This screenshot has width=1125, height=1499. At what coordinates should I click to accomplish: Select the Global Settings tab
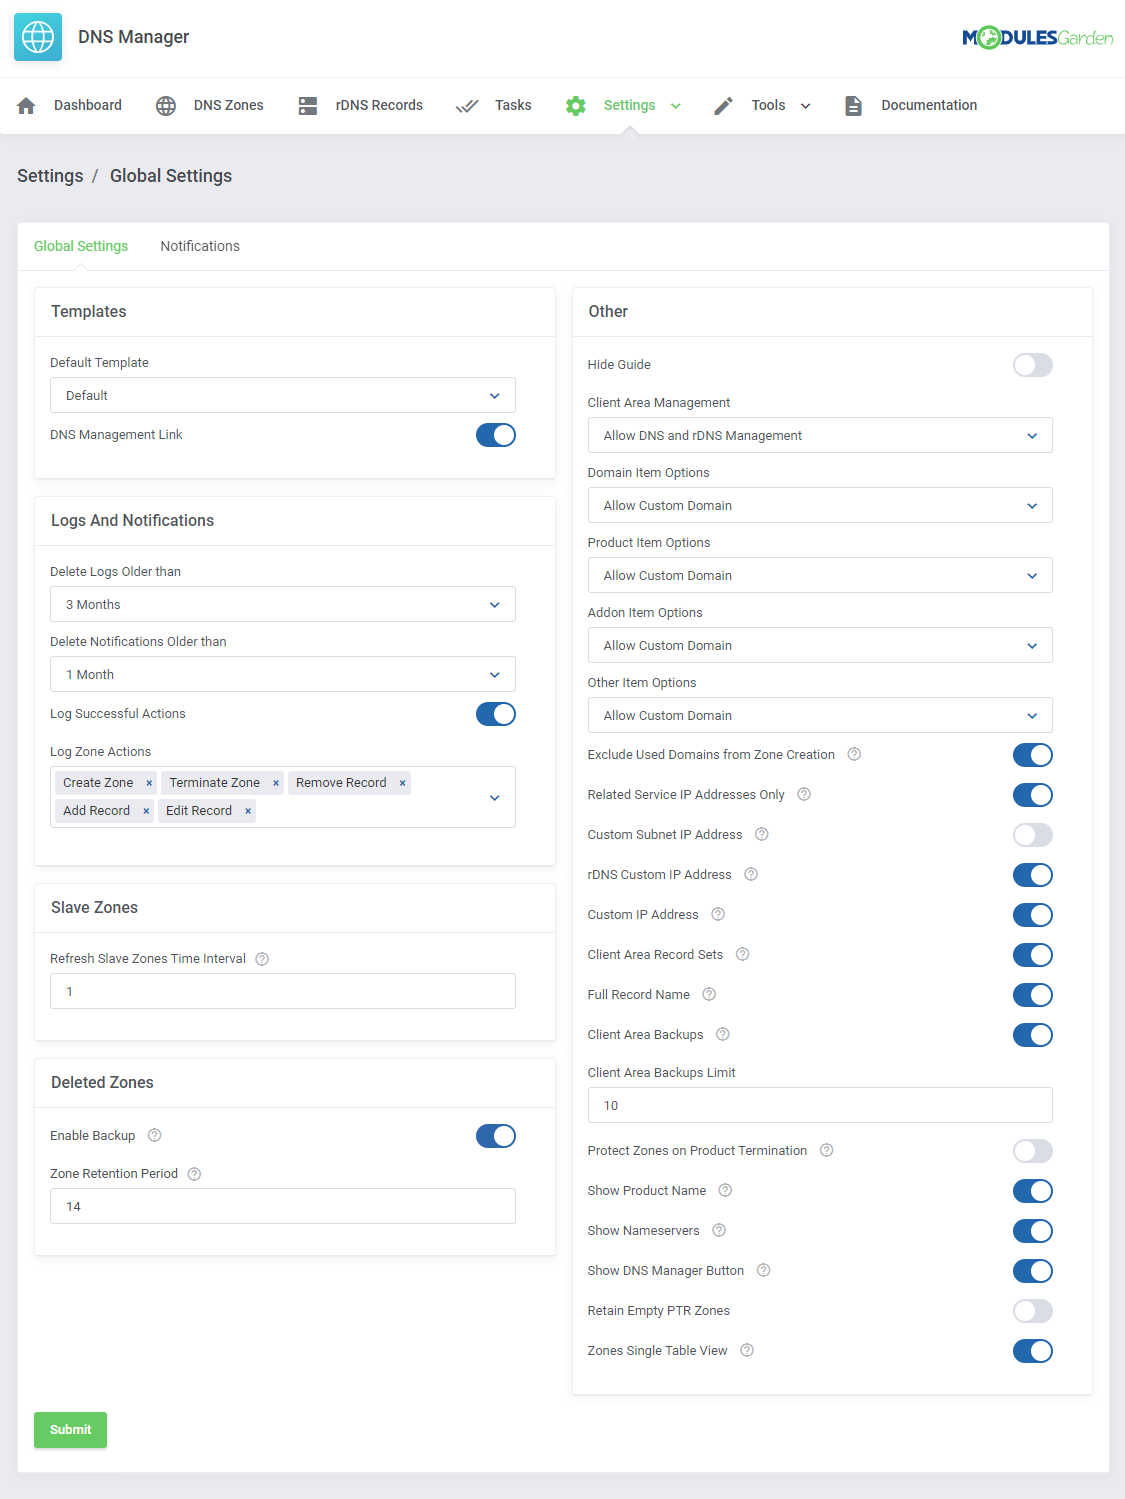pyautogui.click(x=81, y=246)
